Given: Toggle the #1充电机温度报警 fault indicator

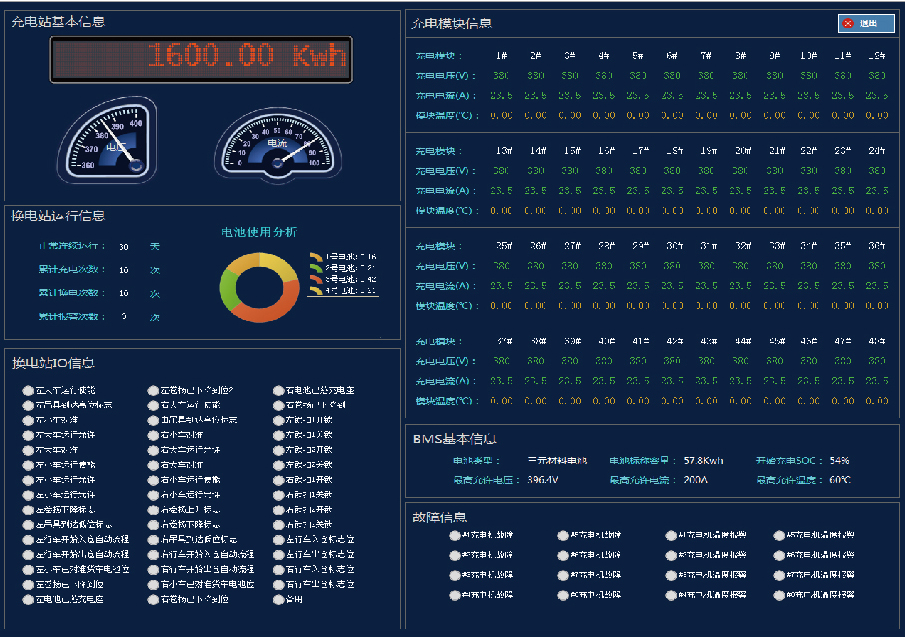Looking at the screenshot, I should (671, 535).
